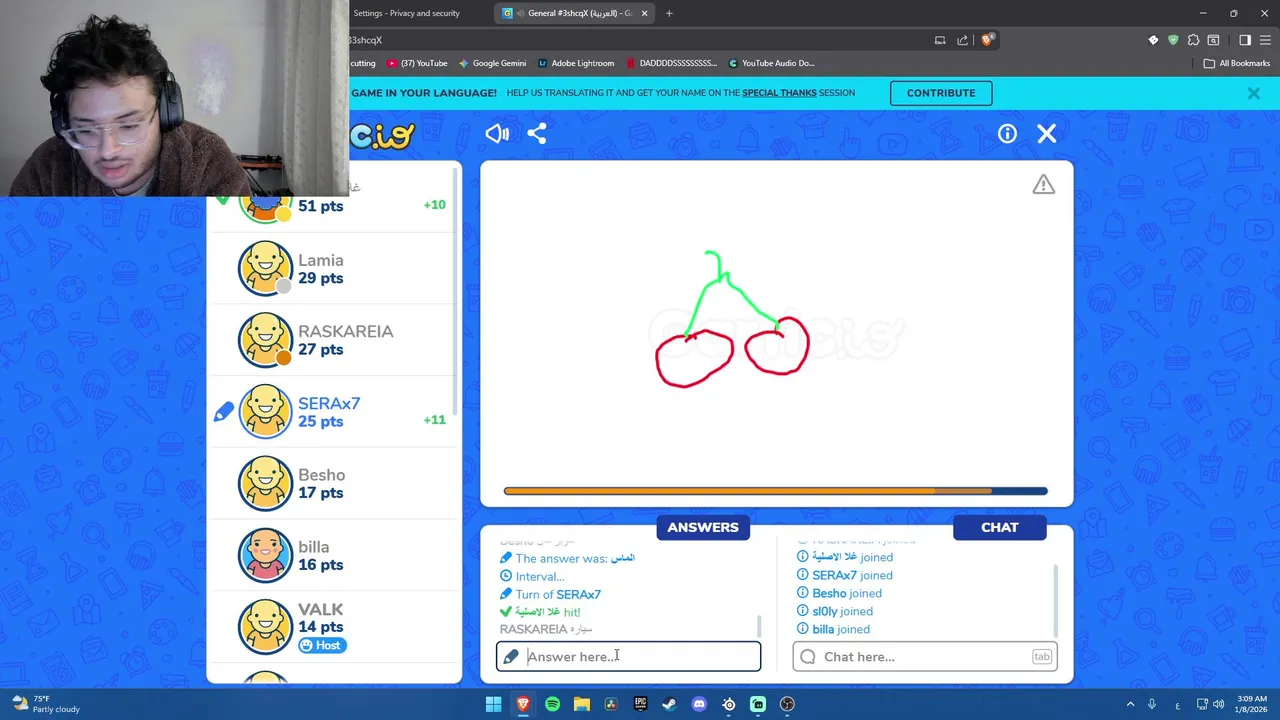Open the weather widget showing 75°F
This screenshot has height=720, width=1280.
[x=45, y=704]
